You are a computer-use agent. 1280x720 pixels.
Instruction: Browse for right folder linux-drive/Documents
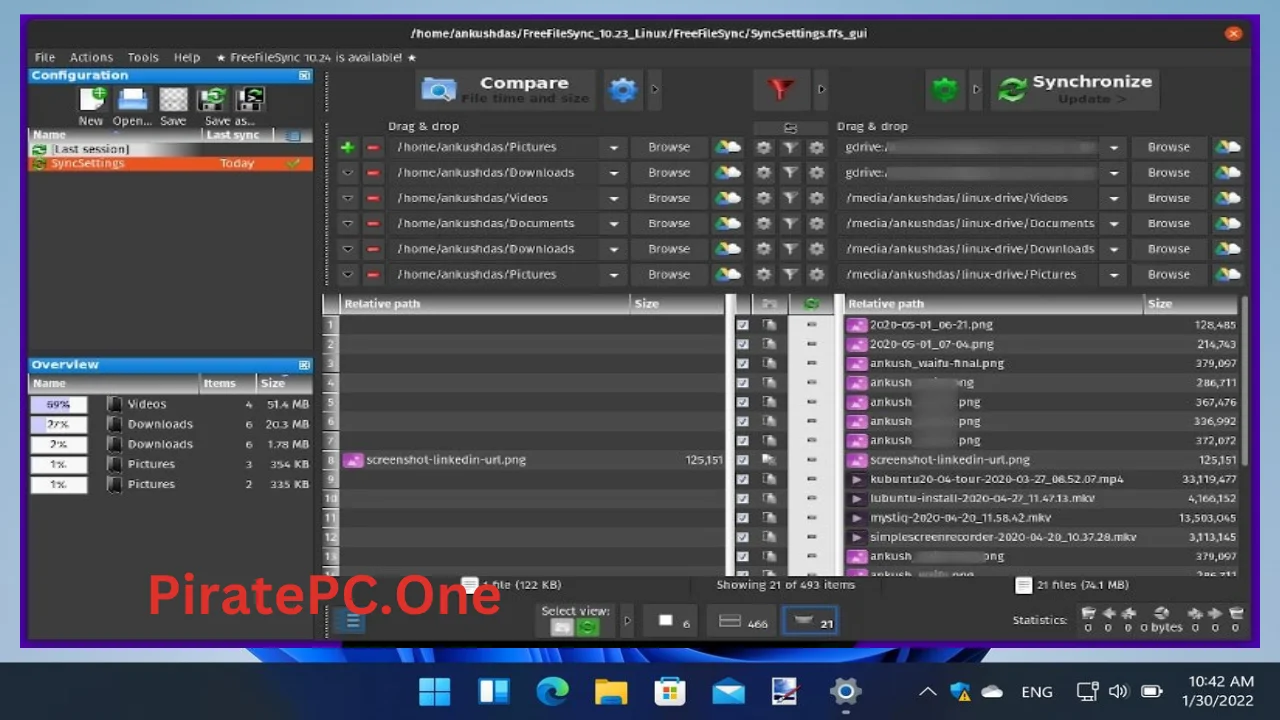click(1168, 223)
